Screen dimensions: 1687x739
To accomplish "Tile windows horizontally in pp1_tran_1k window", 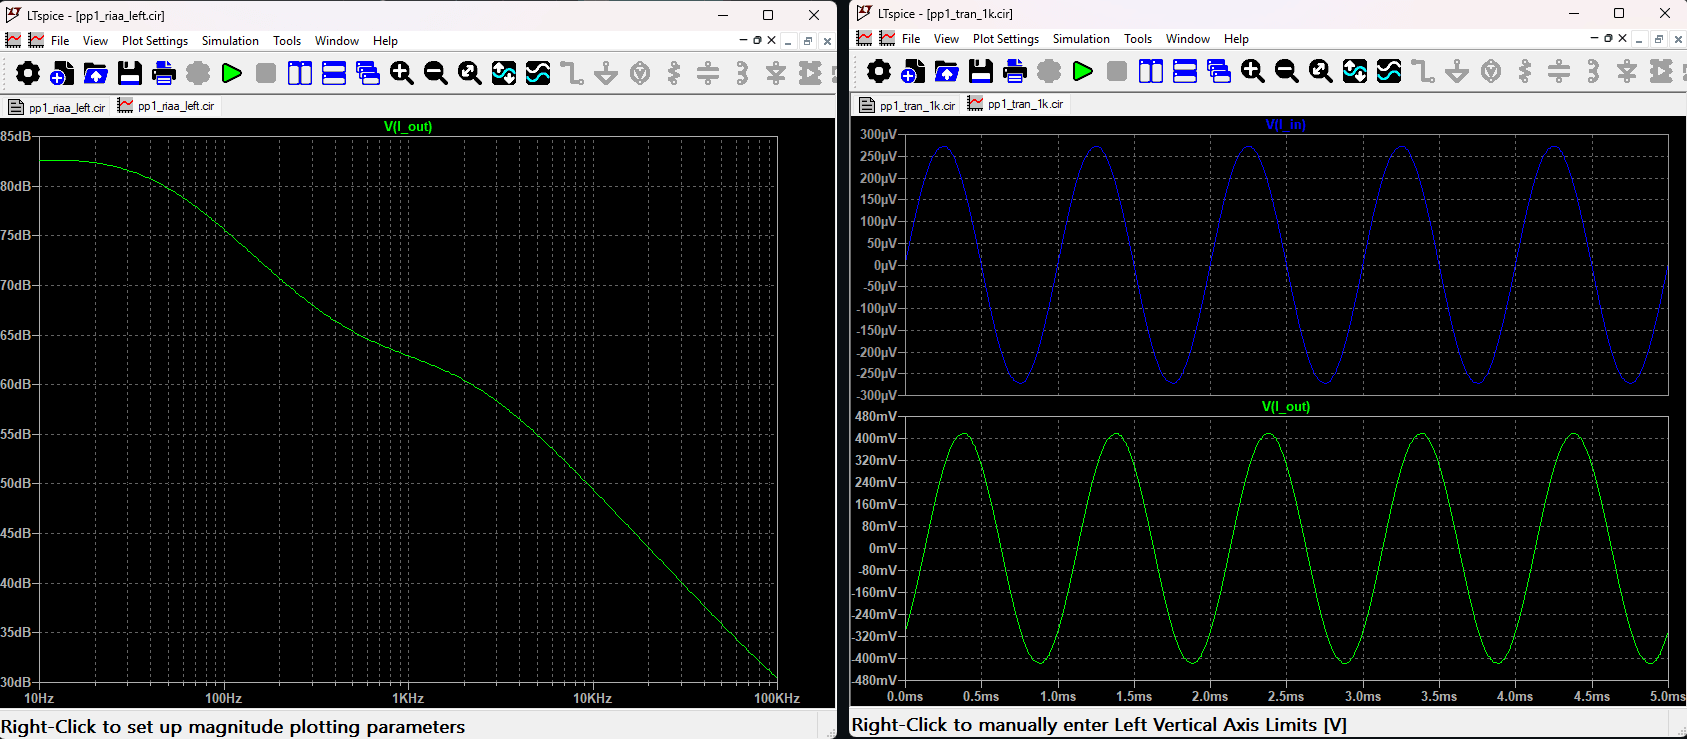I will click(1185, 71).
